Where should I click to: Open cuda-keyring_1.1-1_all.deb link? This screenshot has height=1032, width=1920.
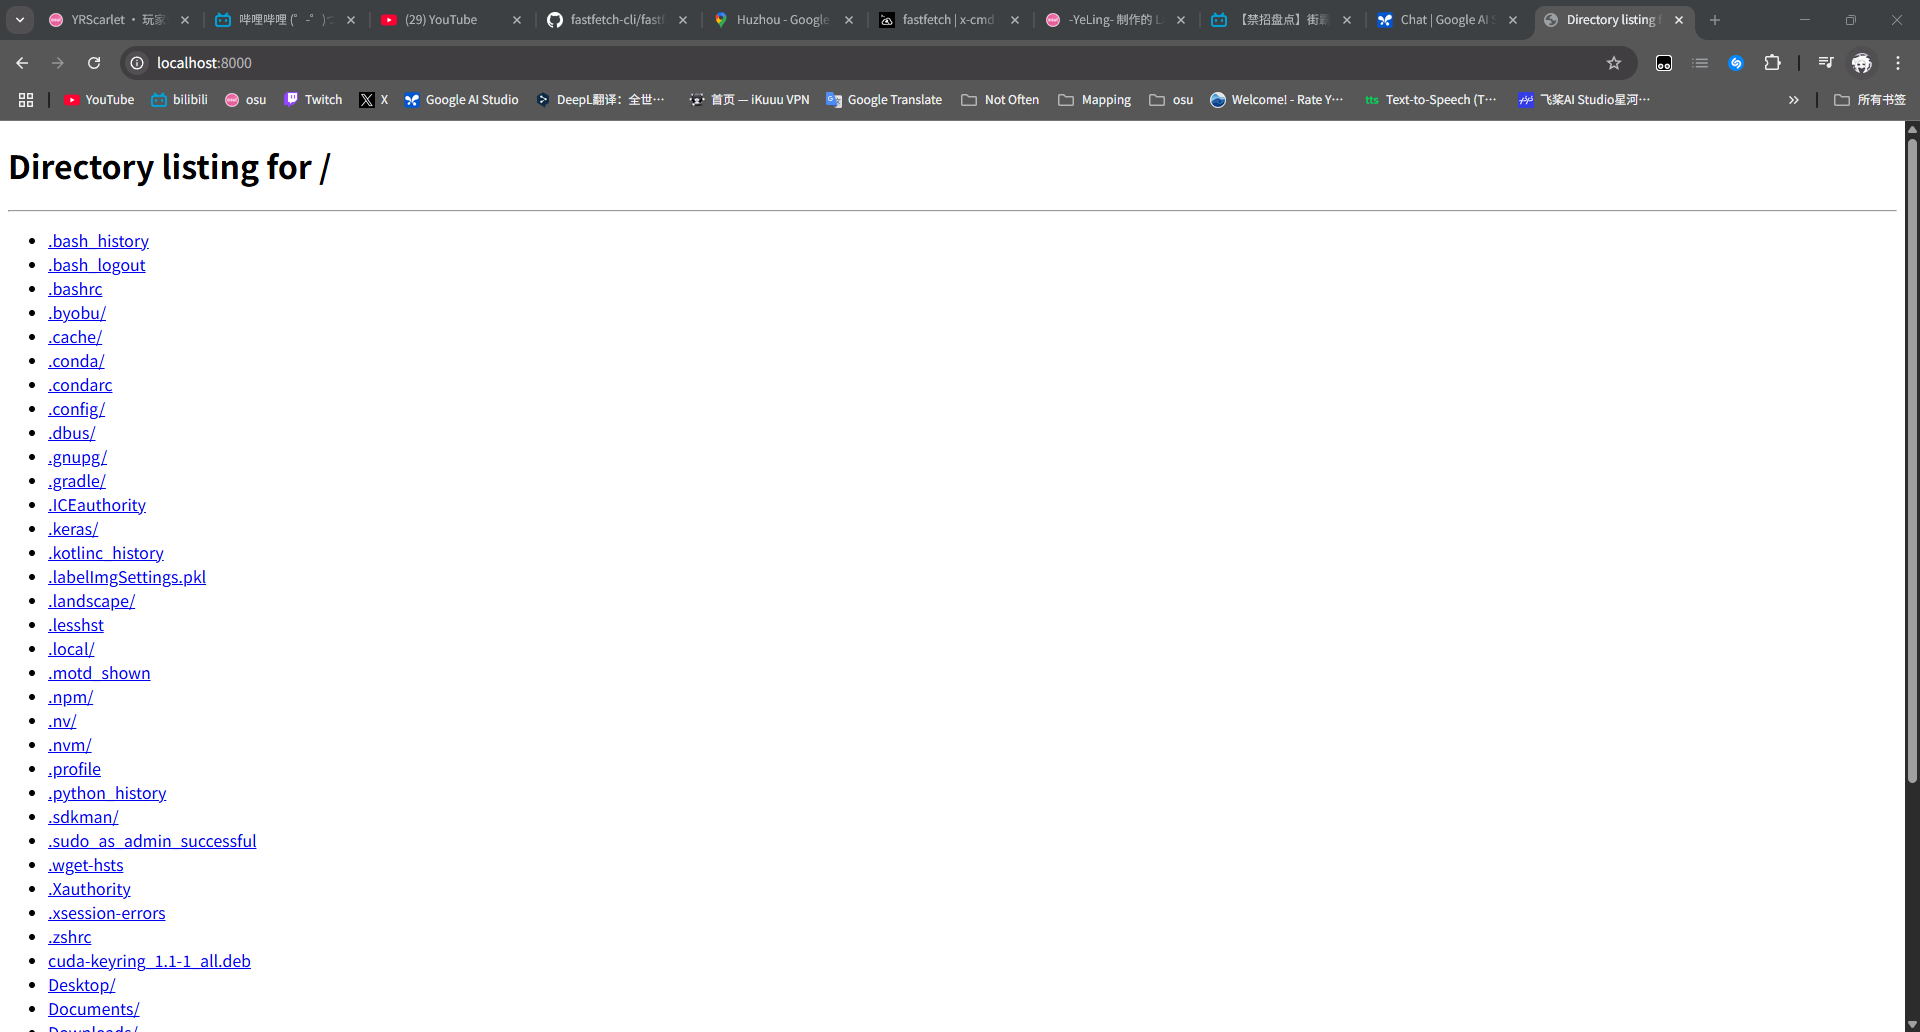(149, 961)
